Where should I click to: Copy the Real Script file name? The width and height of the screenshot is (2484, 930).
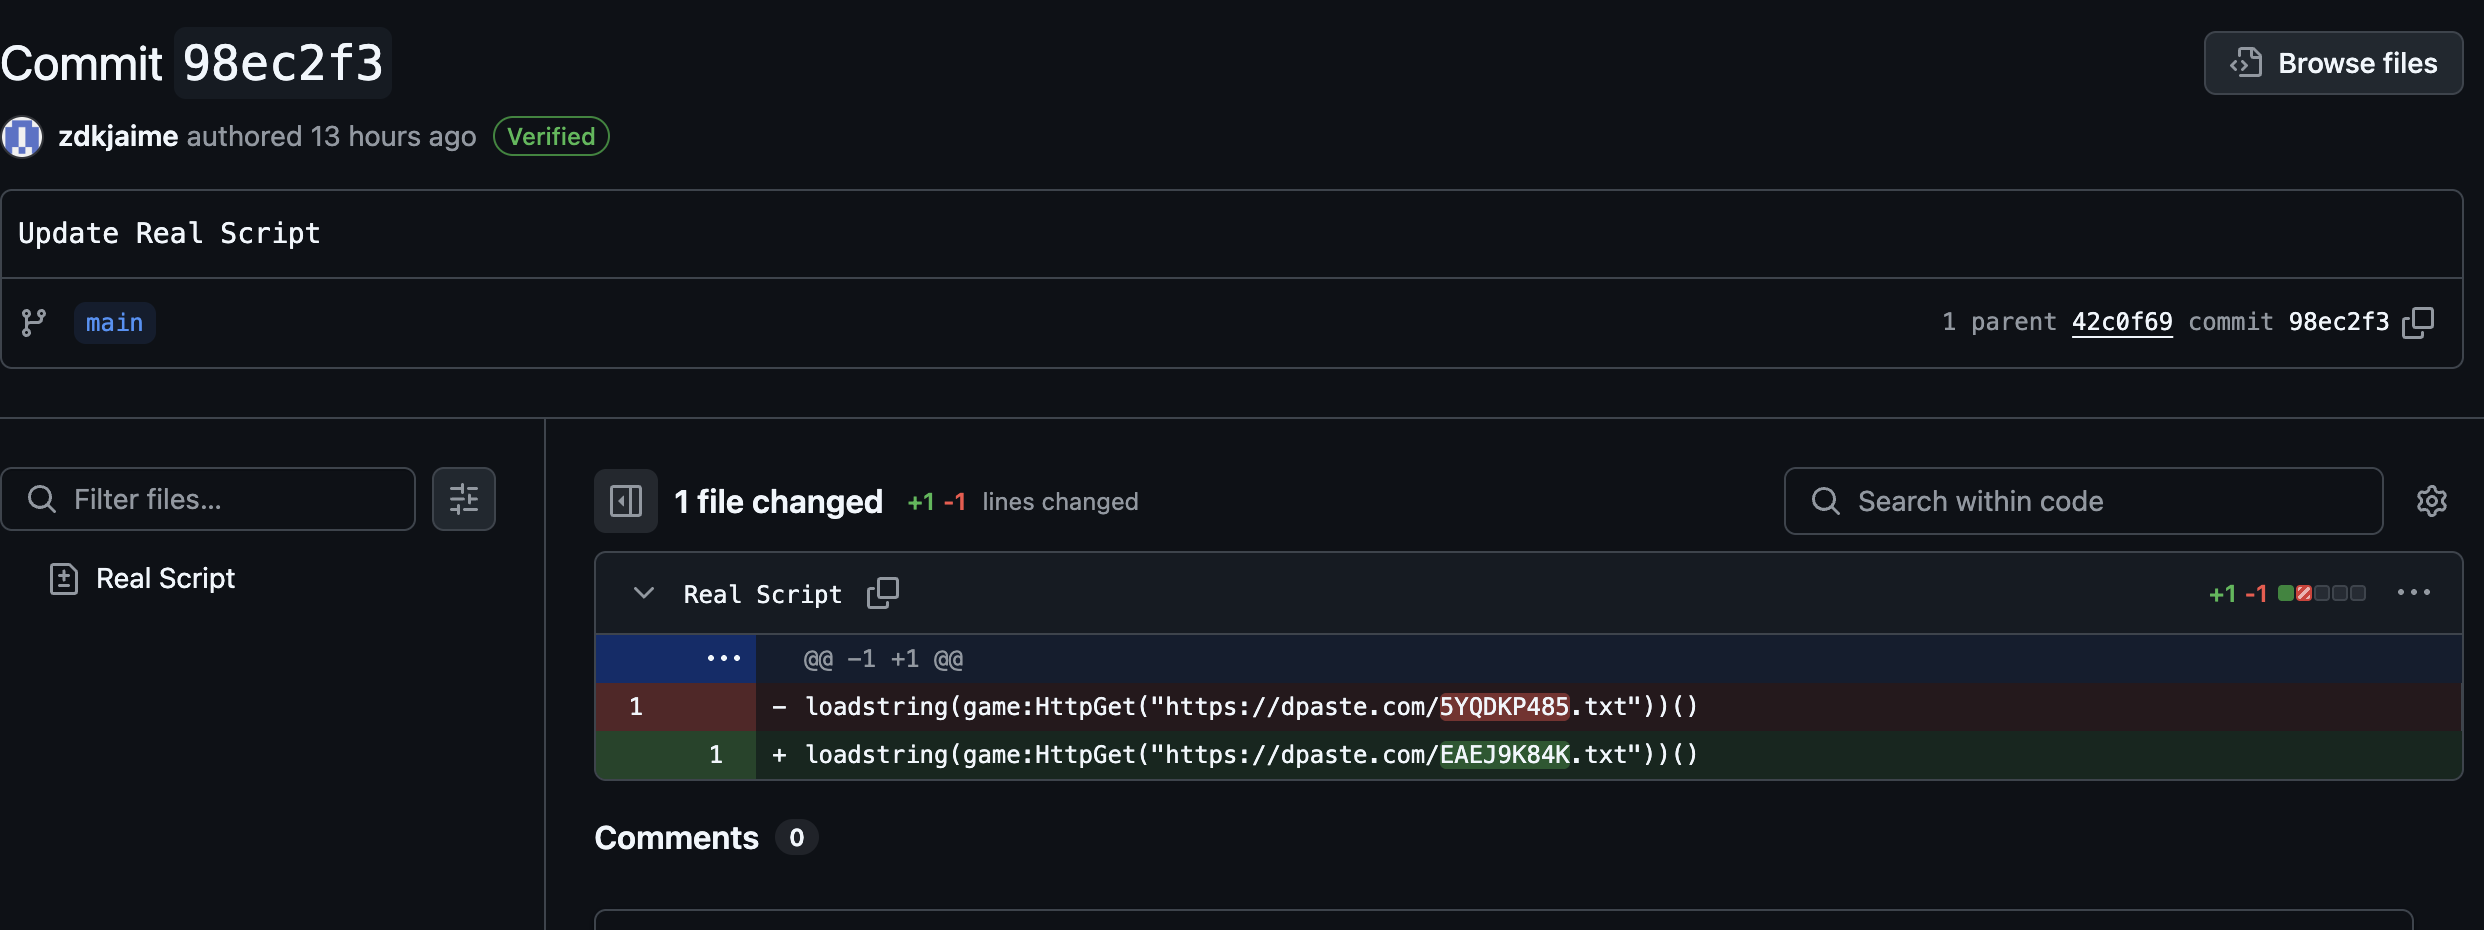[x=883, y=592]
